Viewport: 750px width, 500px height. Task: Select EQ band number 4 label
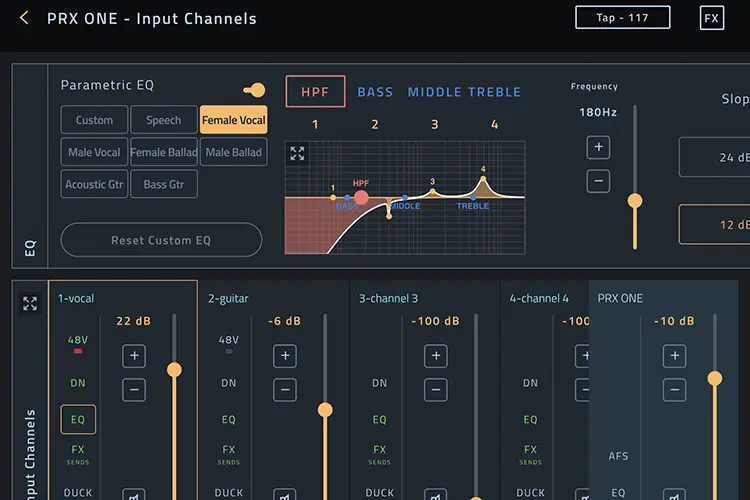point(495,124)
